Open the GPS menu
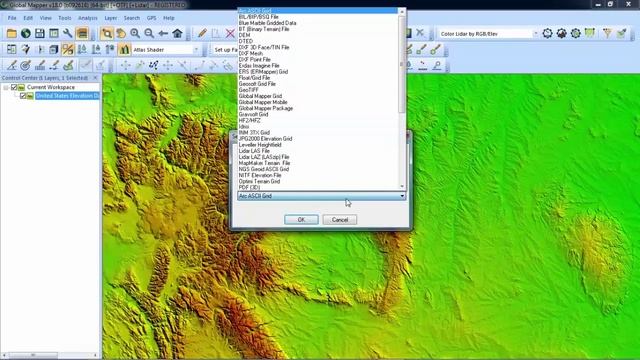640x360 pixels. tap(151, 18)
